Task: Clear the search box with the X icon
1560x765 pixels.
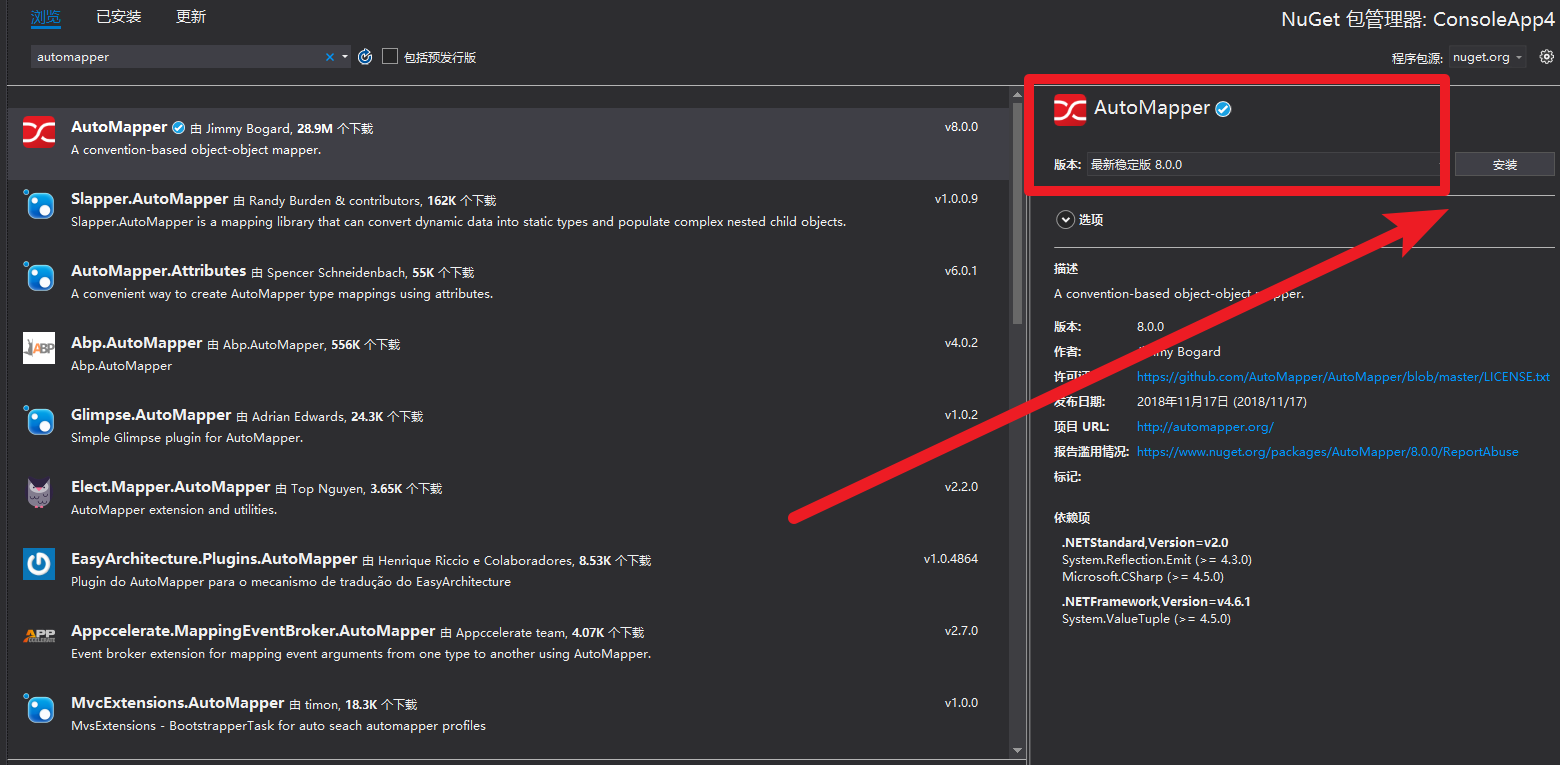Action: [330, 57]
